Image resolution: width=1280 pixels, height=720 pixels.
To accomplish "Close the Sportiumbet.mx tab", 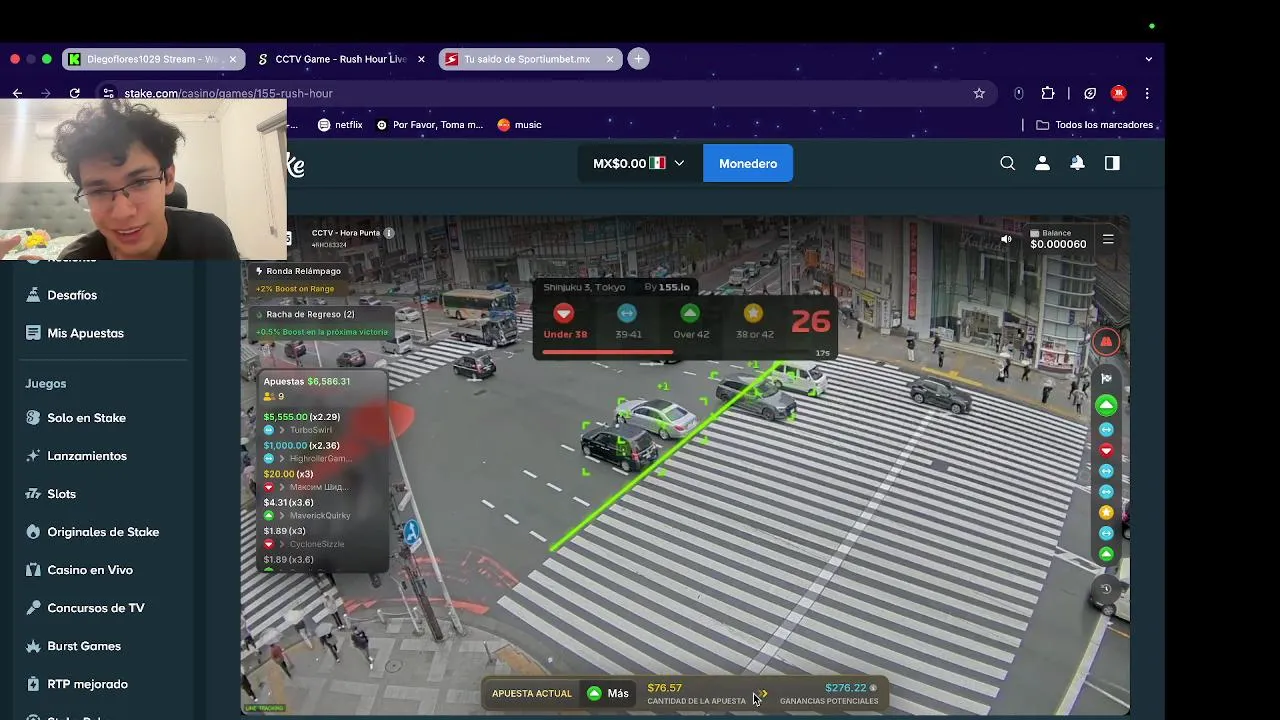I will tap(610, 59).
